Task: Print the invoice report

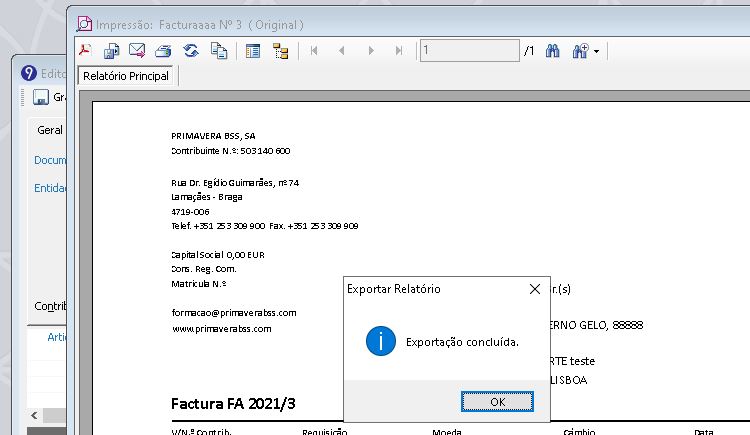Action: 164,50
